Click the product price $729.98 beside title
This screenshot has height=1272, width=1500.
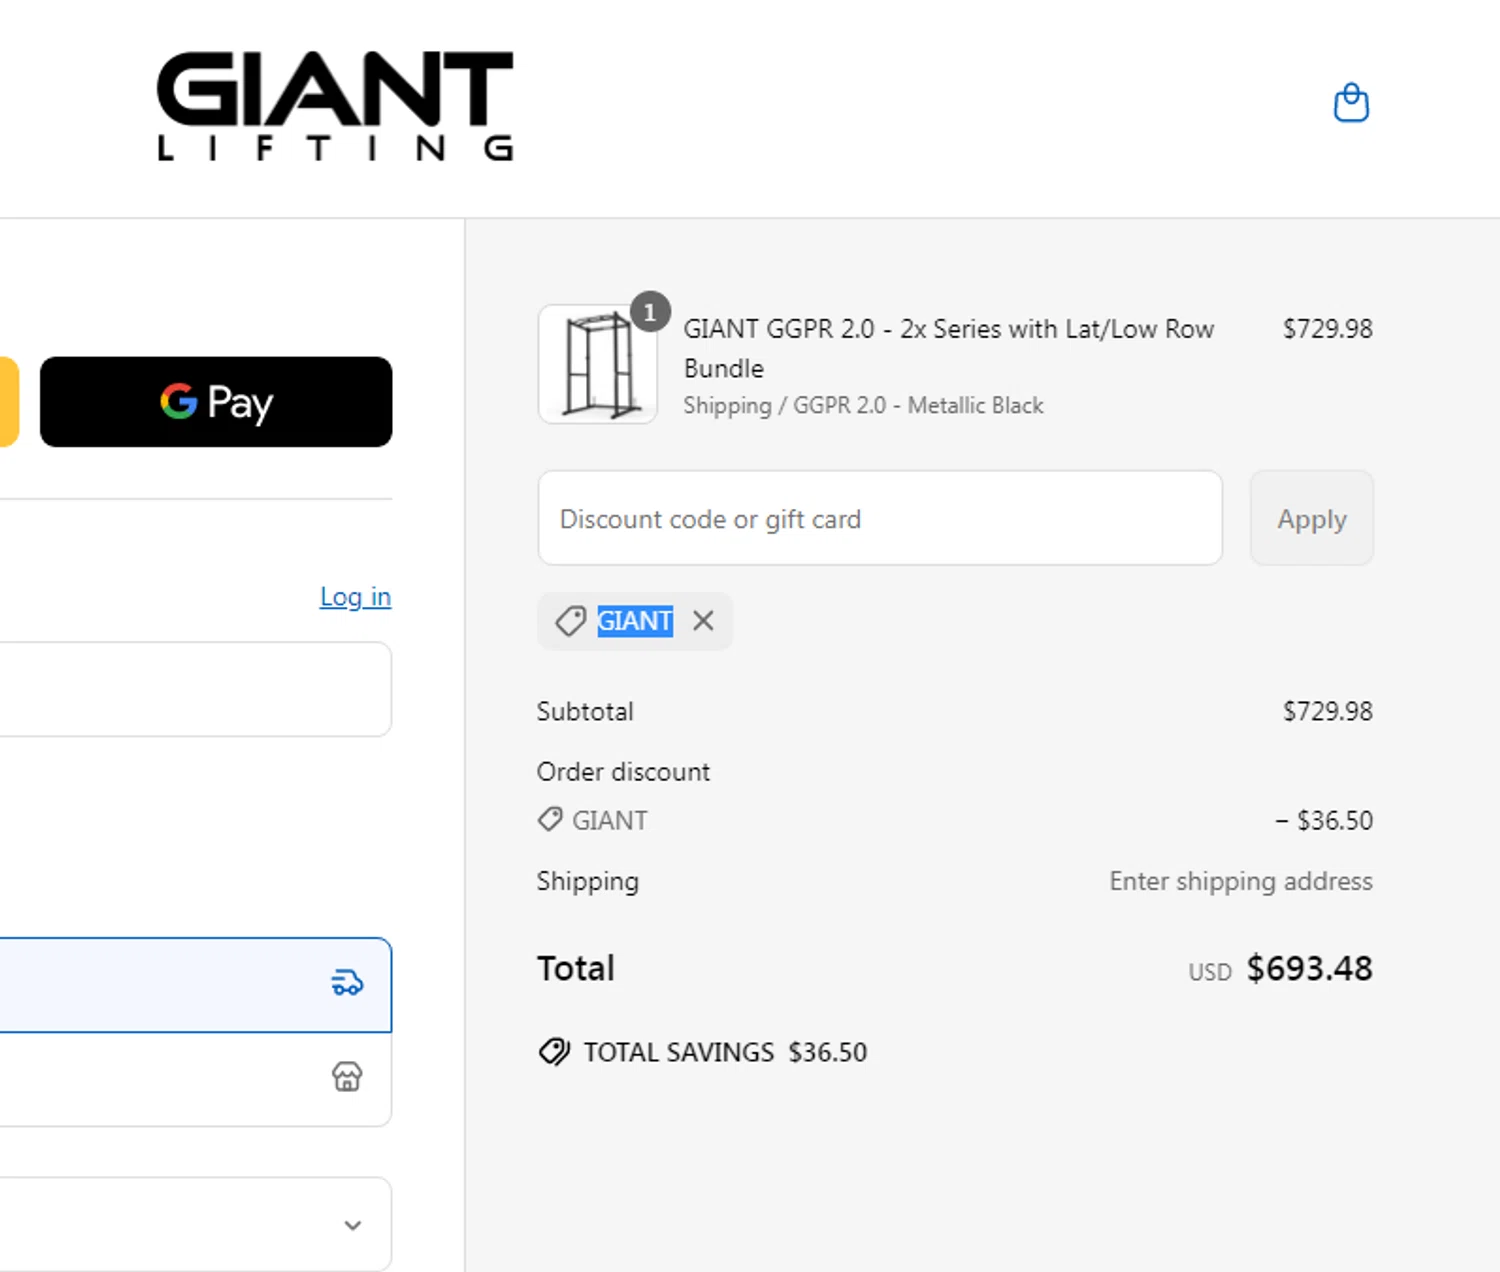pos(1328,329)
